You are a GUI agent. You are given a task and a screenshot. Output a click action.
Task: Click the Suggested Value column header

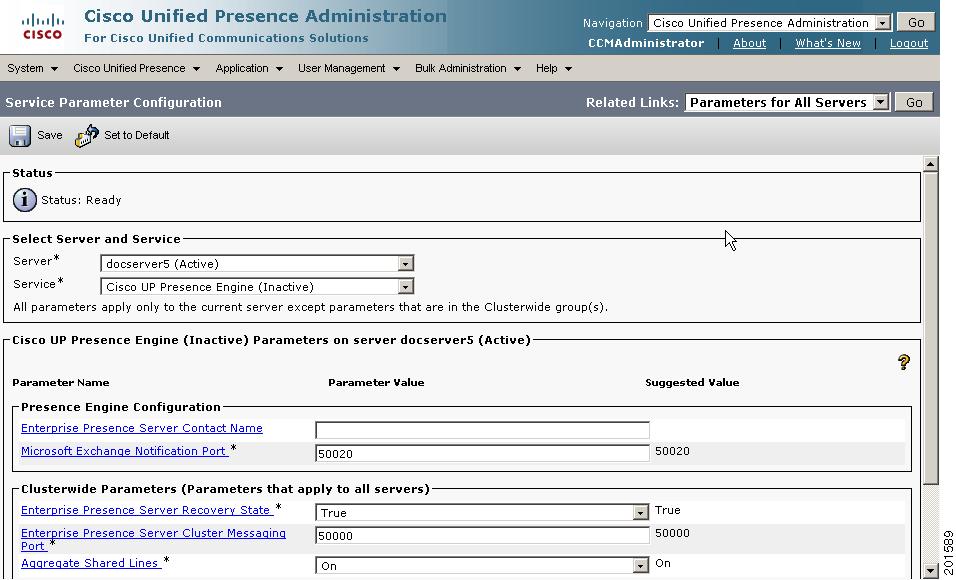coord(692,383)
